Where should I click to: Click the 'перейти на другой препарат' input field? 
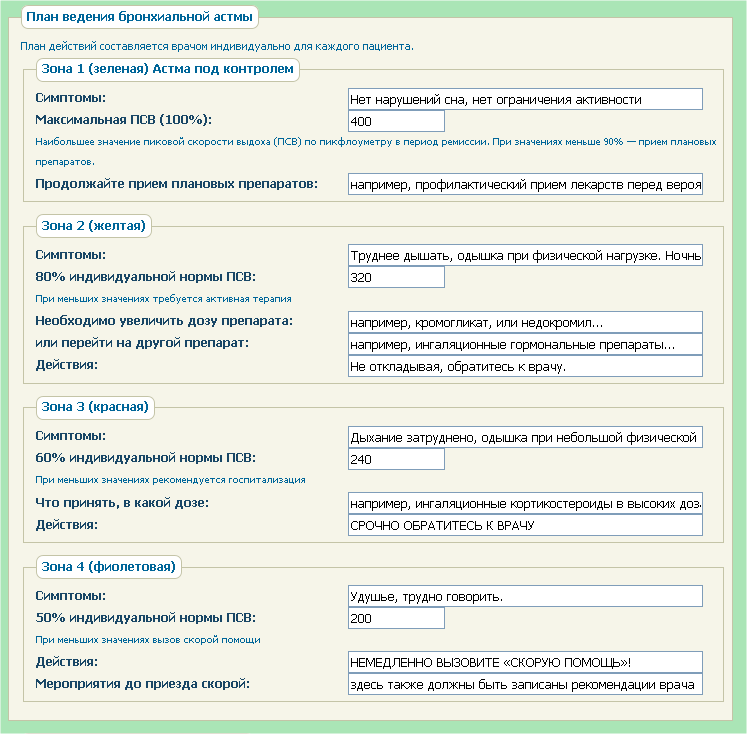click(x=525, y=344)
